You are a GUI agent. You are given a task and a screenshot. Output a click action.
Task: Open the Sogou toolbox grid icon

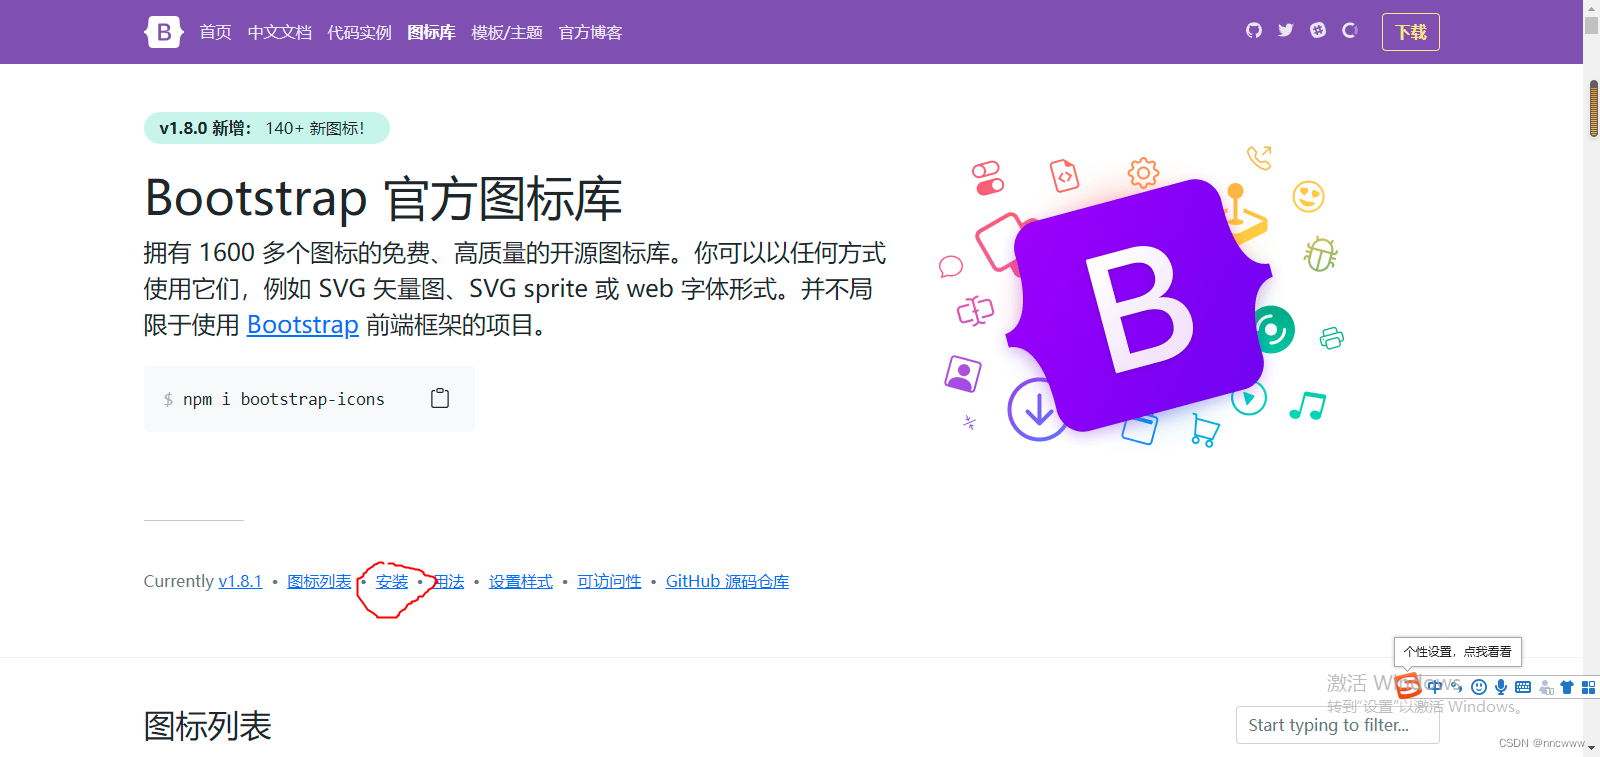1588,687
